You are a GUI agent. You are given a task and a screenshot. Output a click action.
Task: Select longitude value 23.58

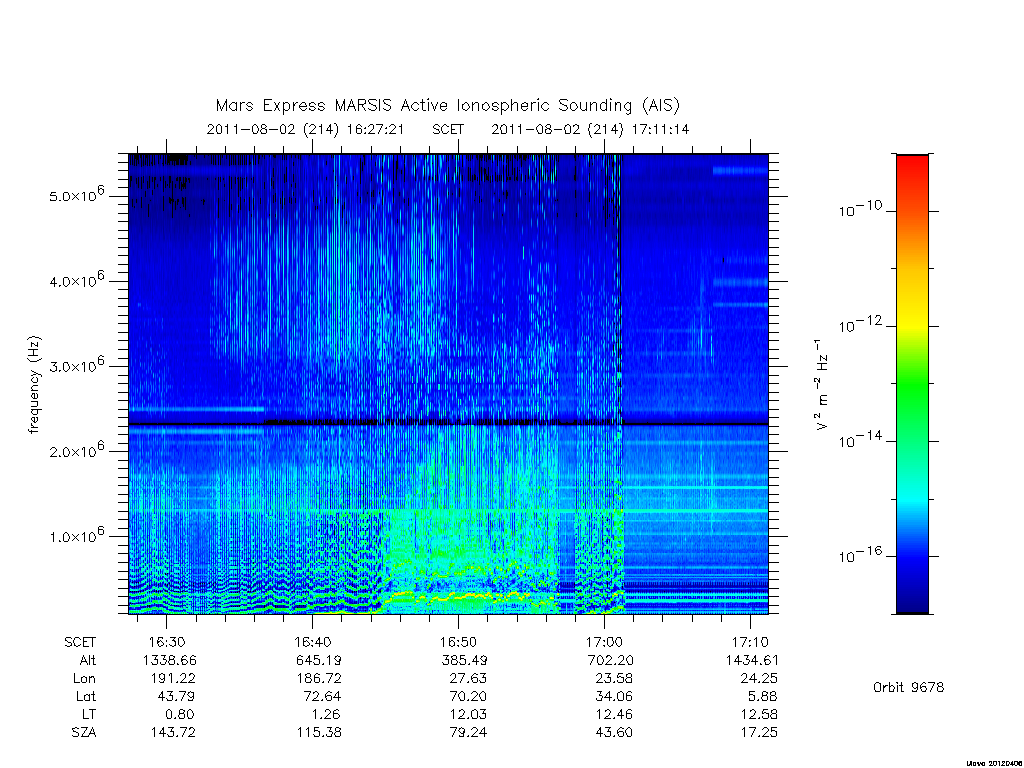click(614, 679)
